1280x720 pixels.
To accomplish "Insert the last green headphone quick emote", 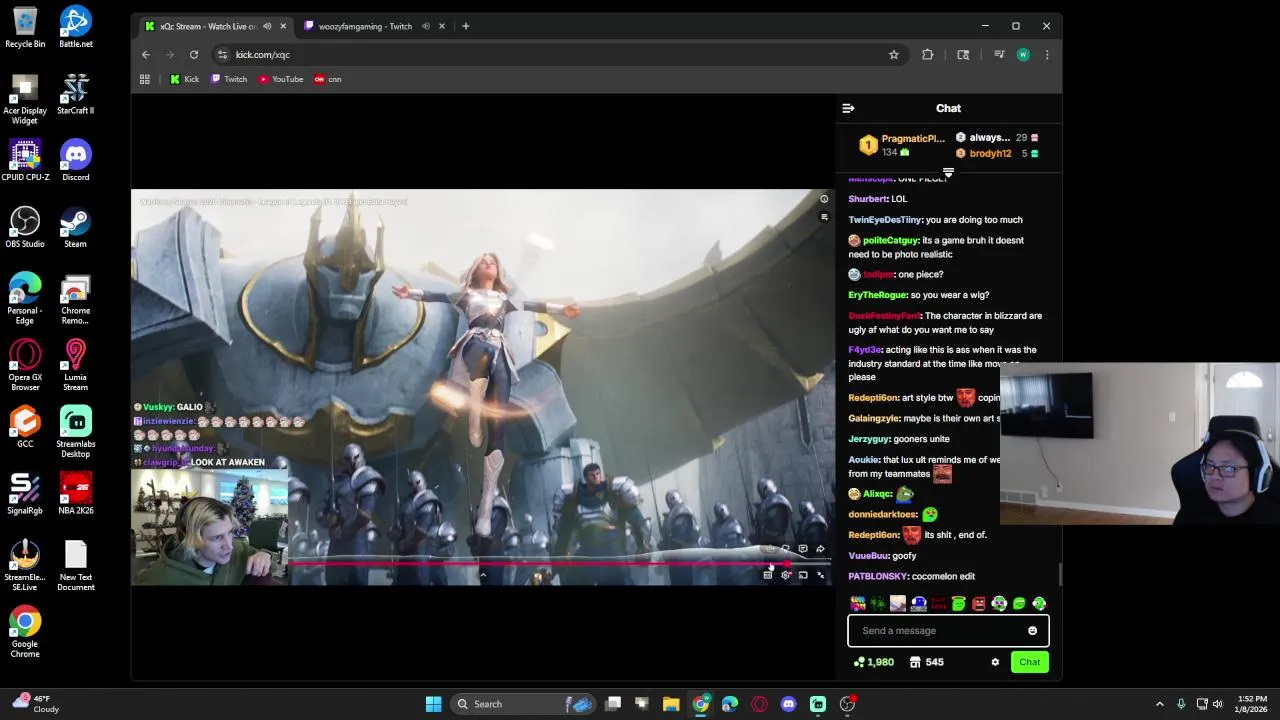I will pyautogui.click(x=1039, y=603).
